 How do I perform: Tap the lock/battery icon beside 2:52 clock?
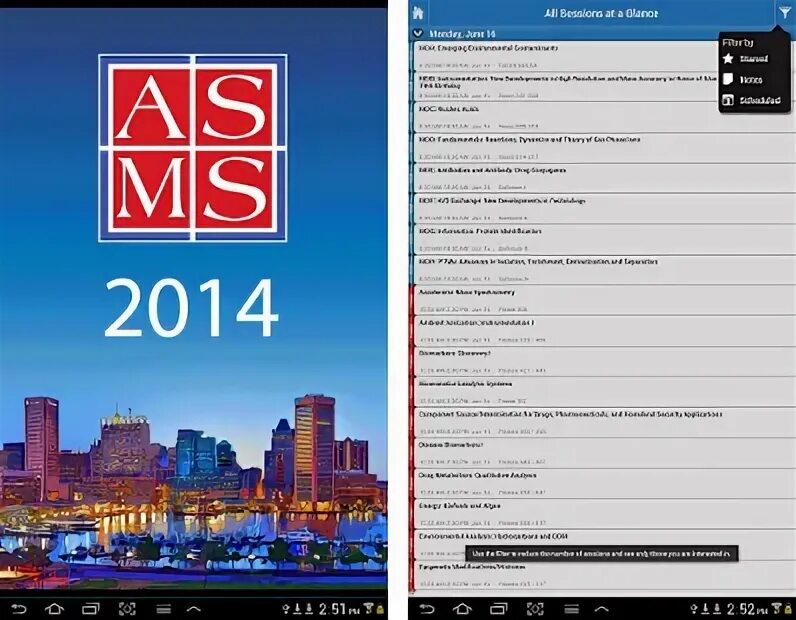(x=788, y=608)
